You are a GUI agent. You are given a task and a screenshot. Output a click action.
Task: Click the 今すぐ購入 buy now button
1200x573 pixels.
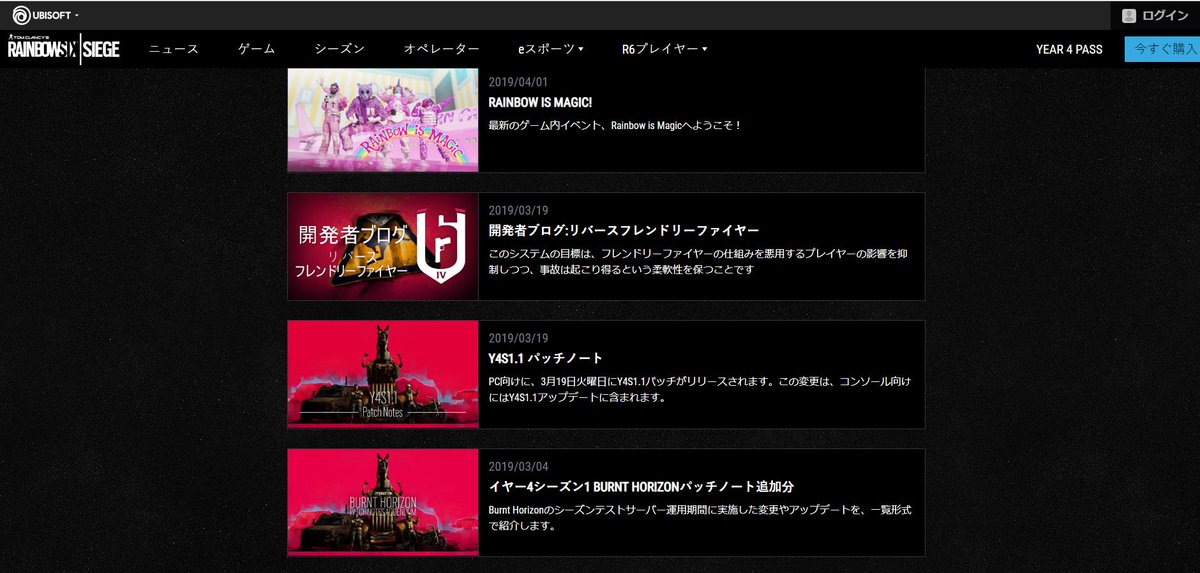(x=1162, y=49)
